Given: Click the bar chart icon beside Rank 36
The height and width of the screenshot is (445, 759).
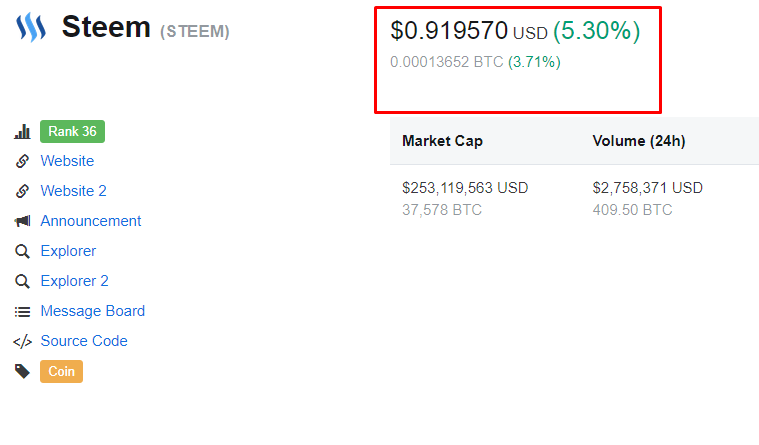Looking at the screenshot, I should click(22, 132).
